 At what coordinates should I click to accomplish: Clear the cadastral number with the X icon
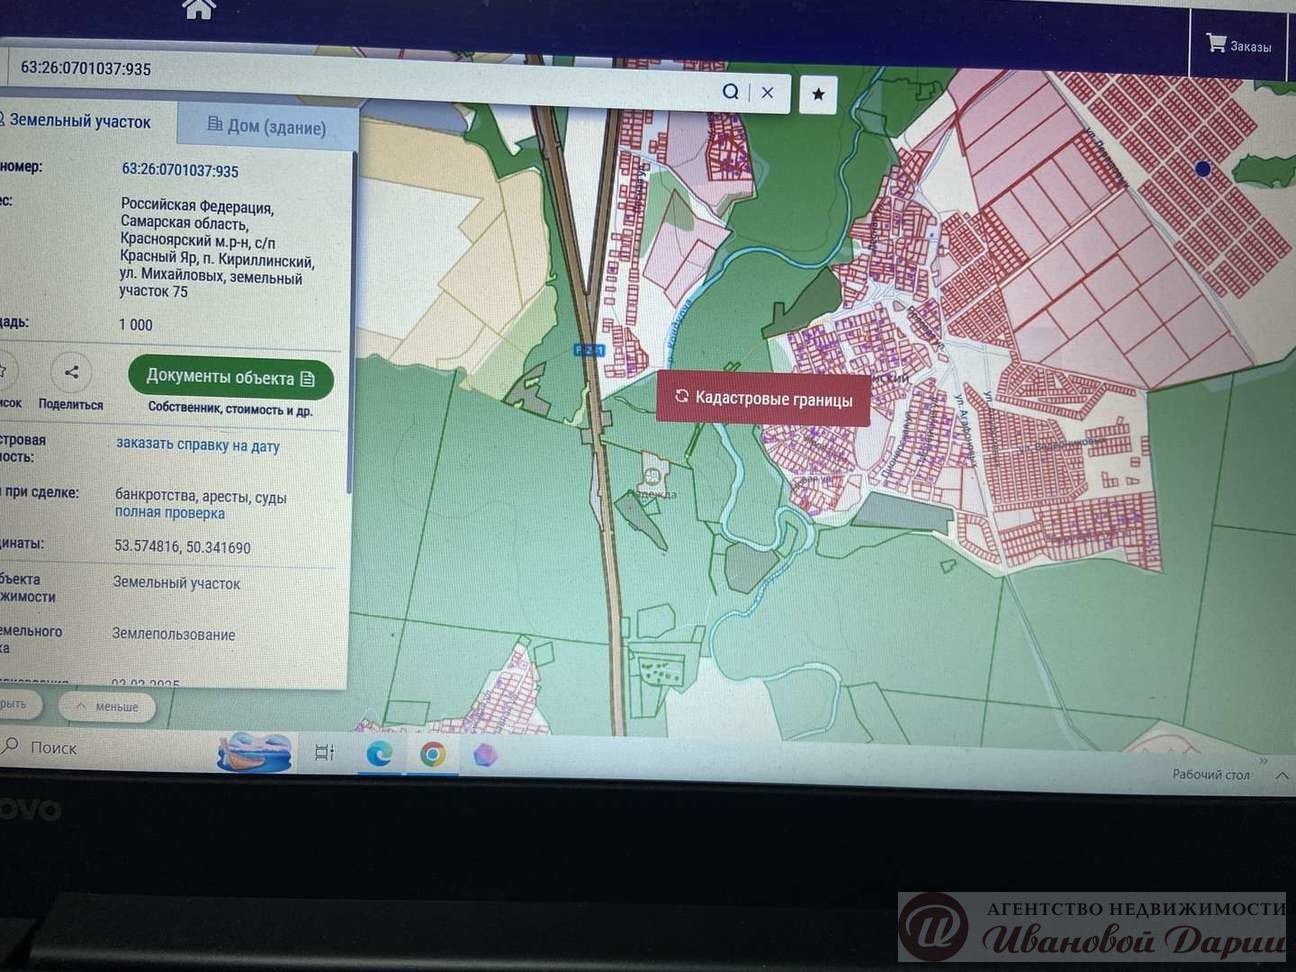click(767, 92)
